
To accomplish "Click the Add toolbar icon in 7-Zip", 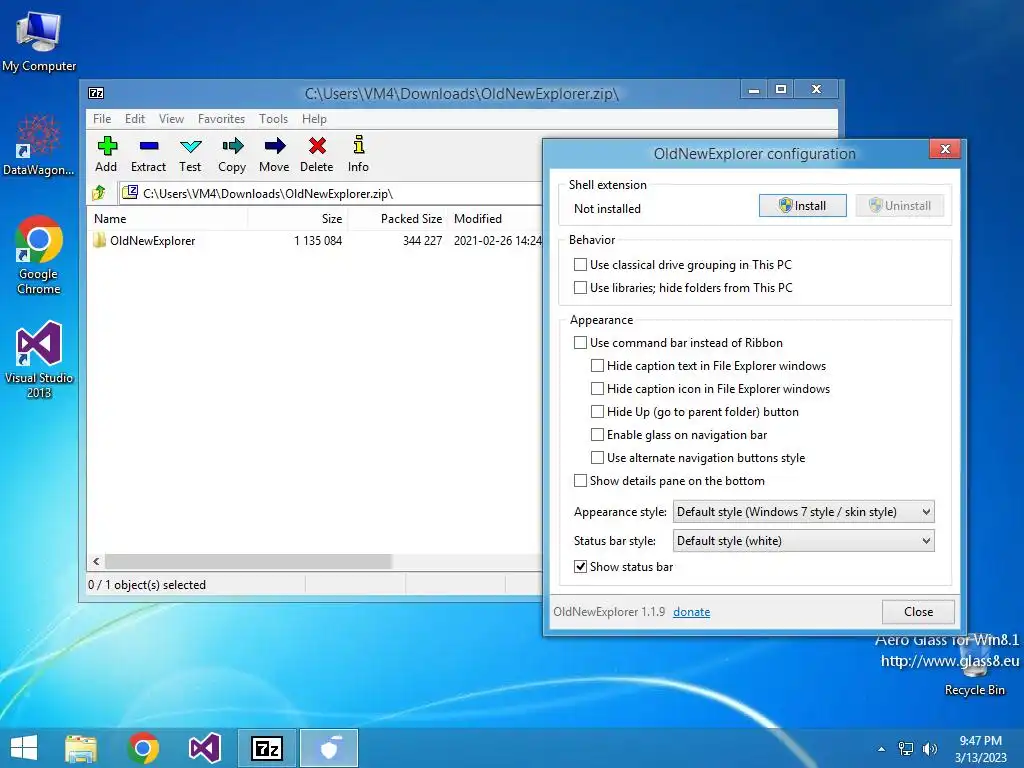I will tap(106, 154).
